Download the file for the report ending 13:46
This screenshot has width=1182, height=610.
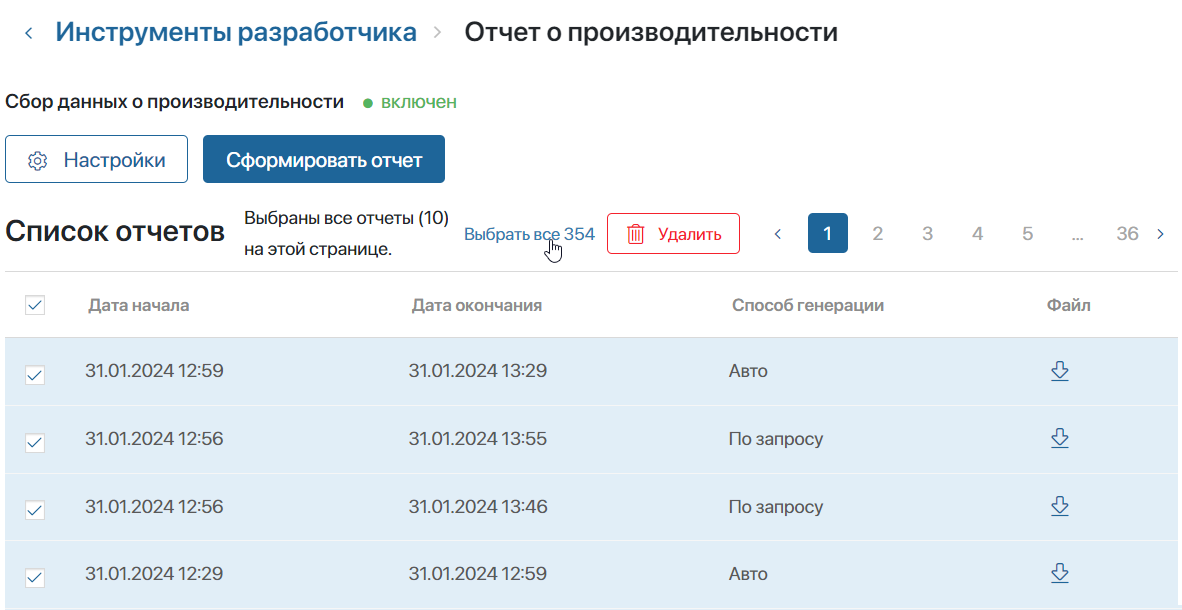(x=1060, y=507)
